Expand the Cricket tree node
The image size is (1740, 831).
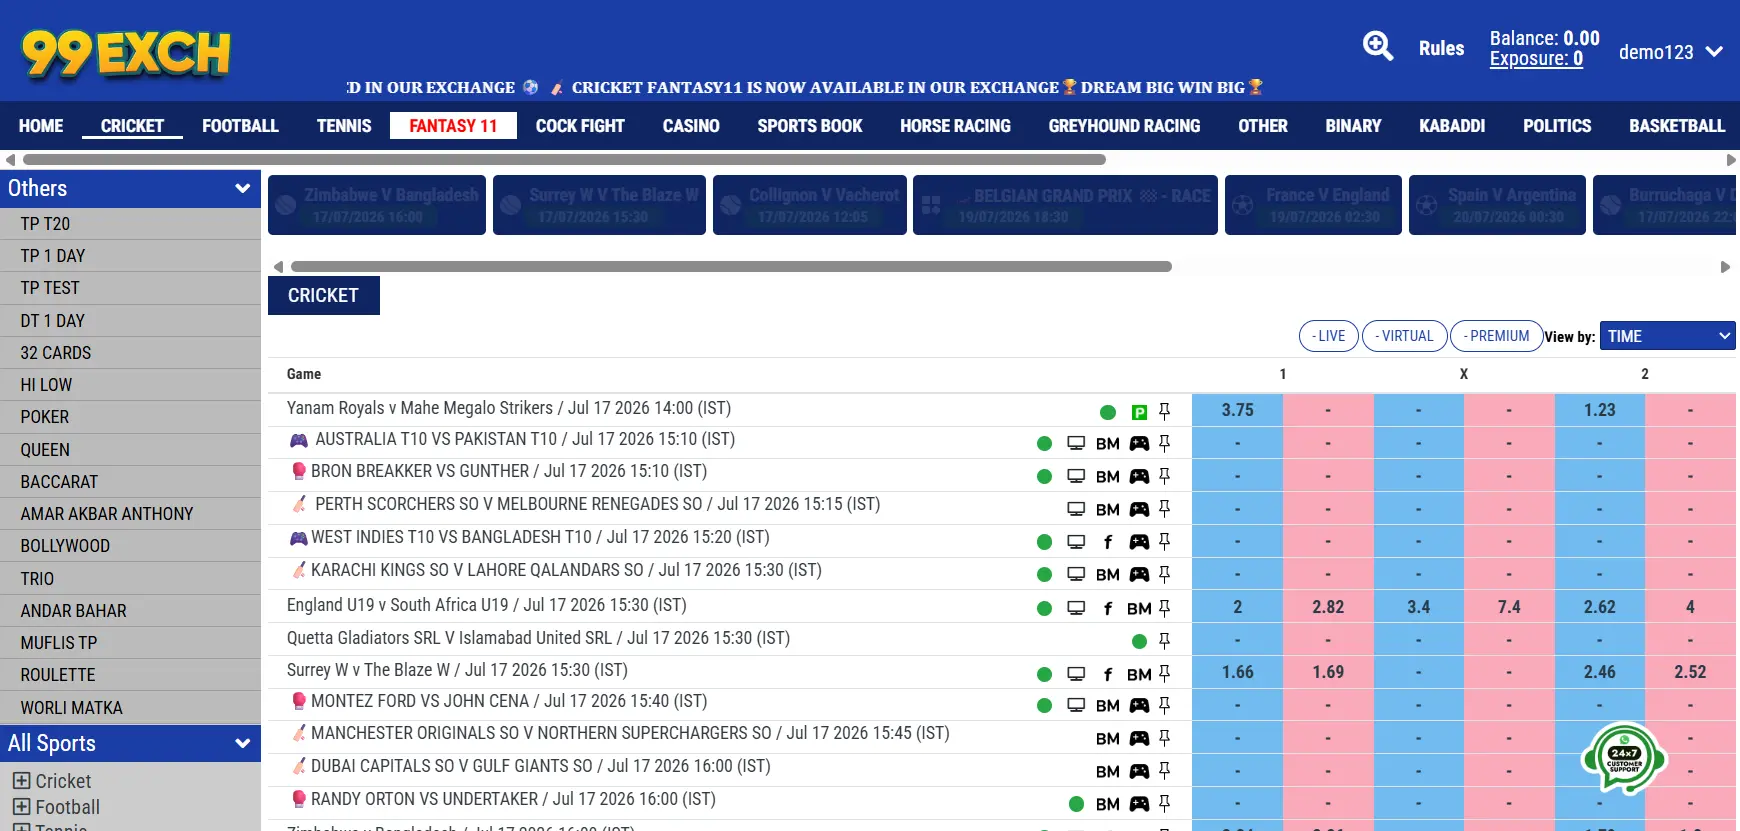coord(21,781)
